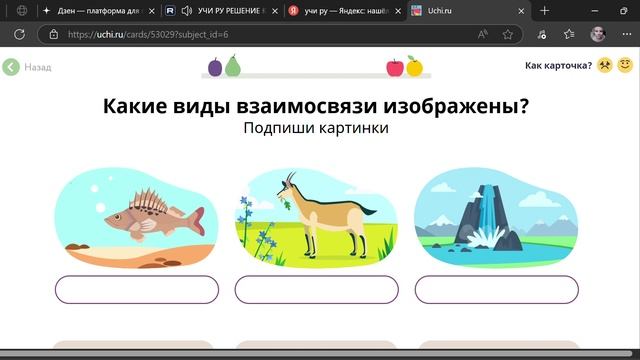Add this page to favorites star
The image size is (640, 360).
tap(507, 34)
